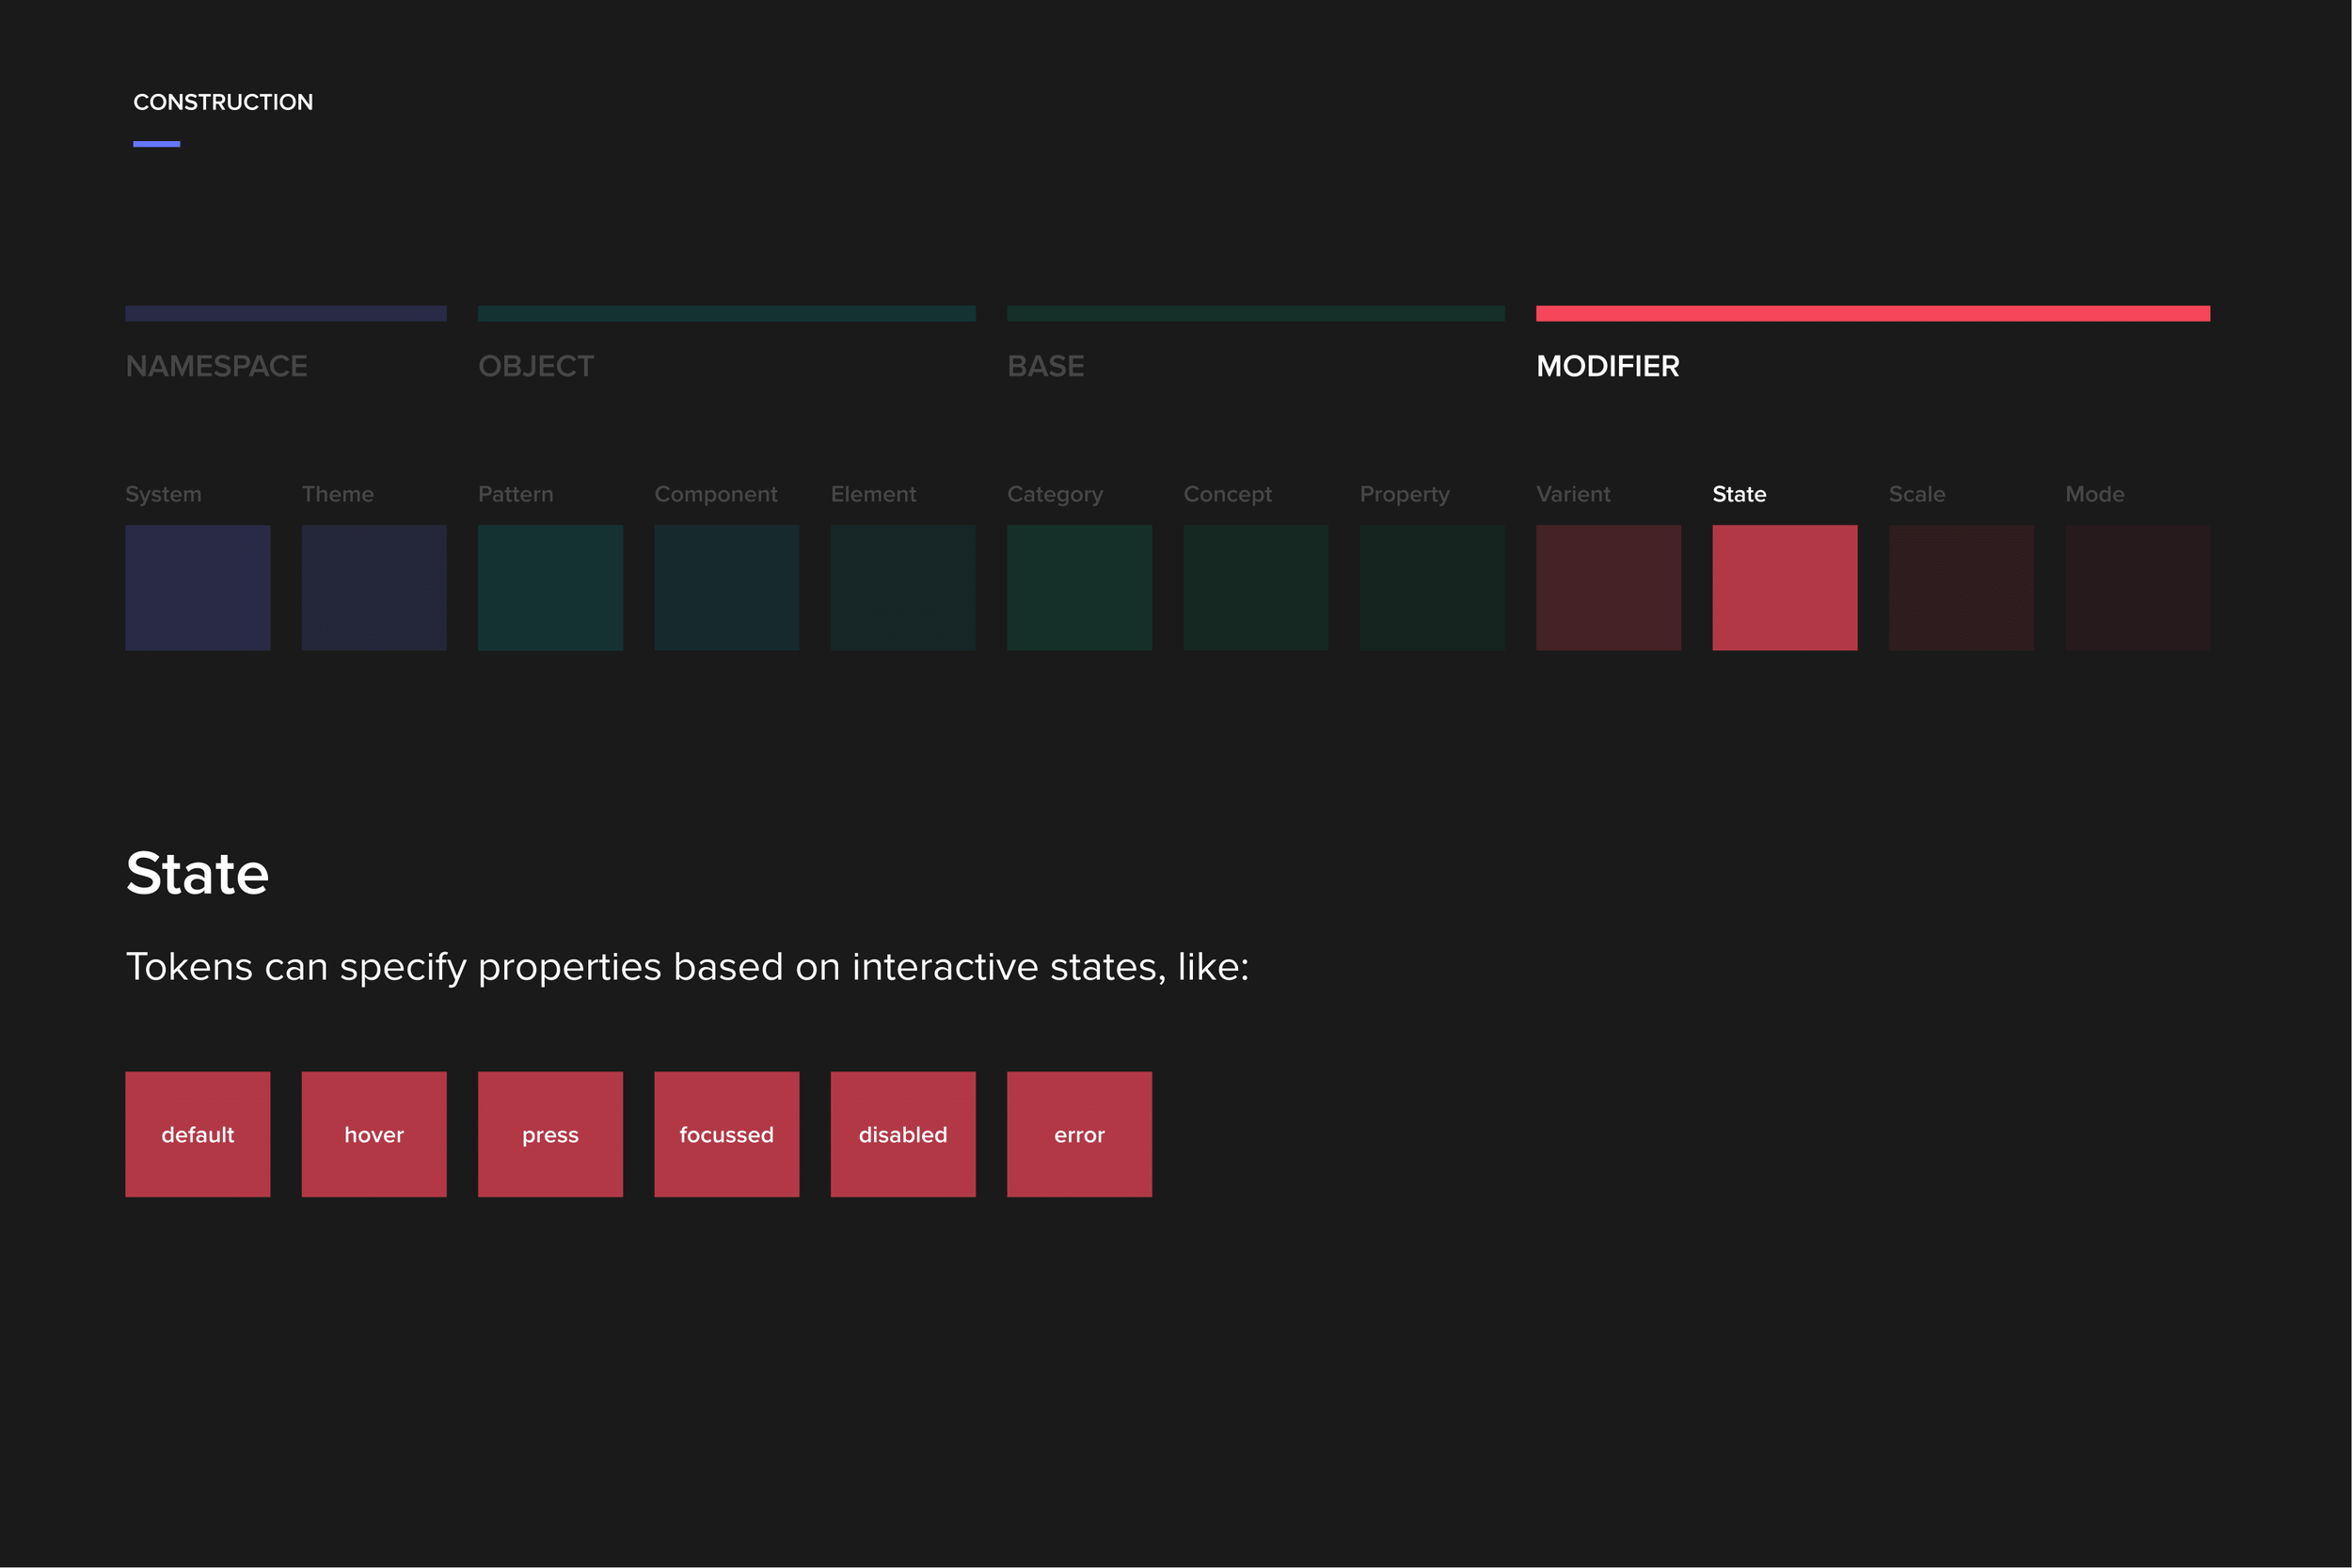
Task: Choose the disabled state box
Action: pyautogui.click(x=902, y=1134)
